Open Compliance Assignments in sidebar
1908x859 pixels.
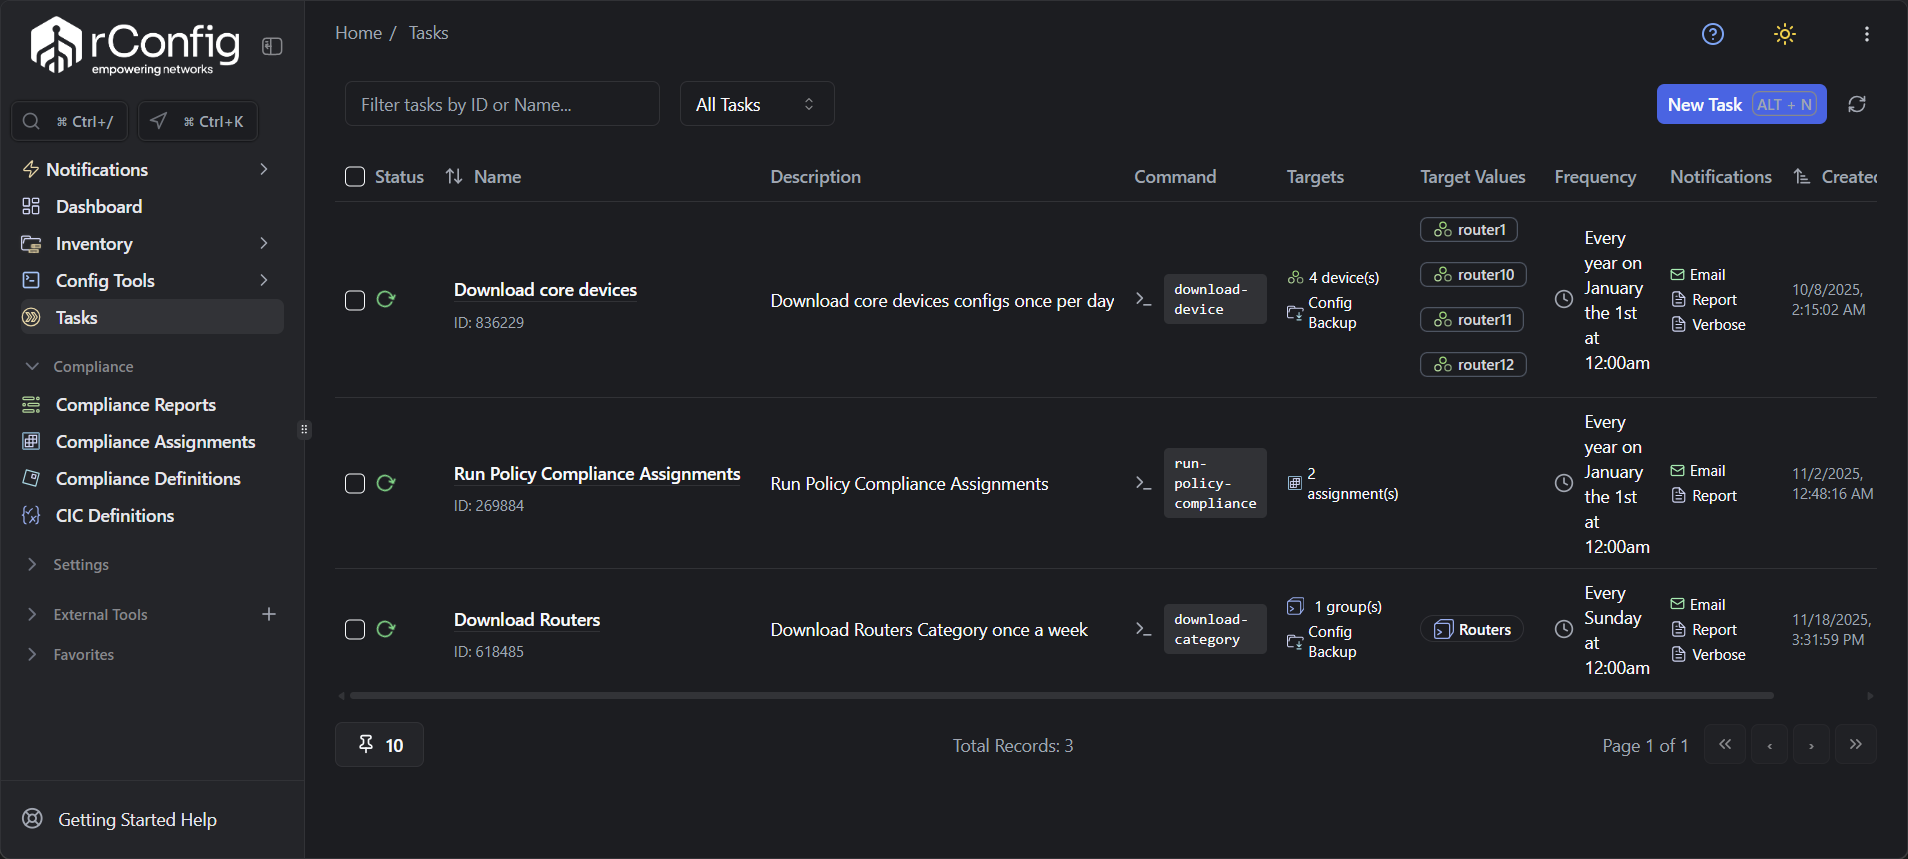tap(152, 441)
